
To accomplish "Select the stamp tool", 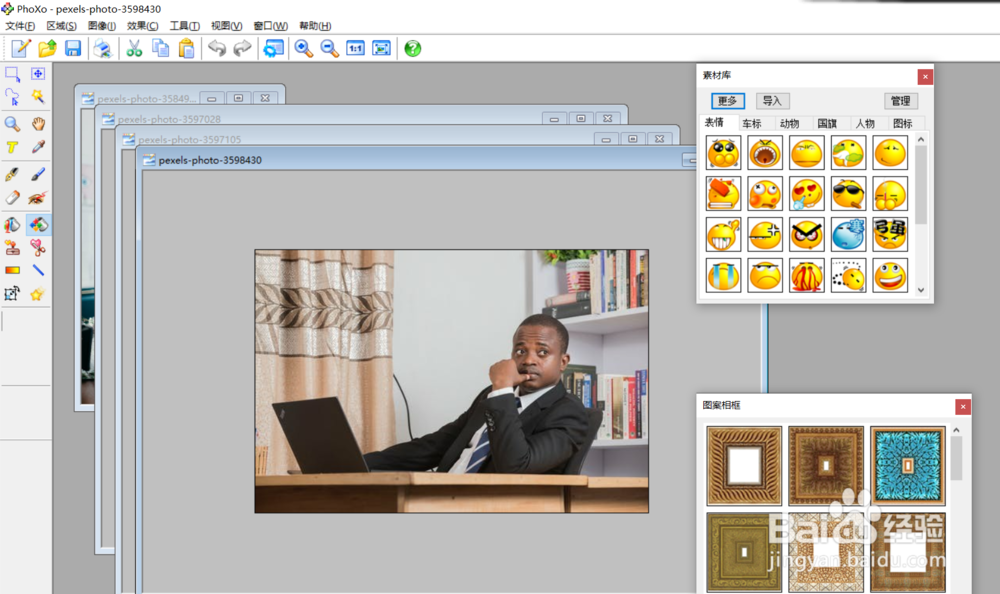I will coord(12,248).
